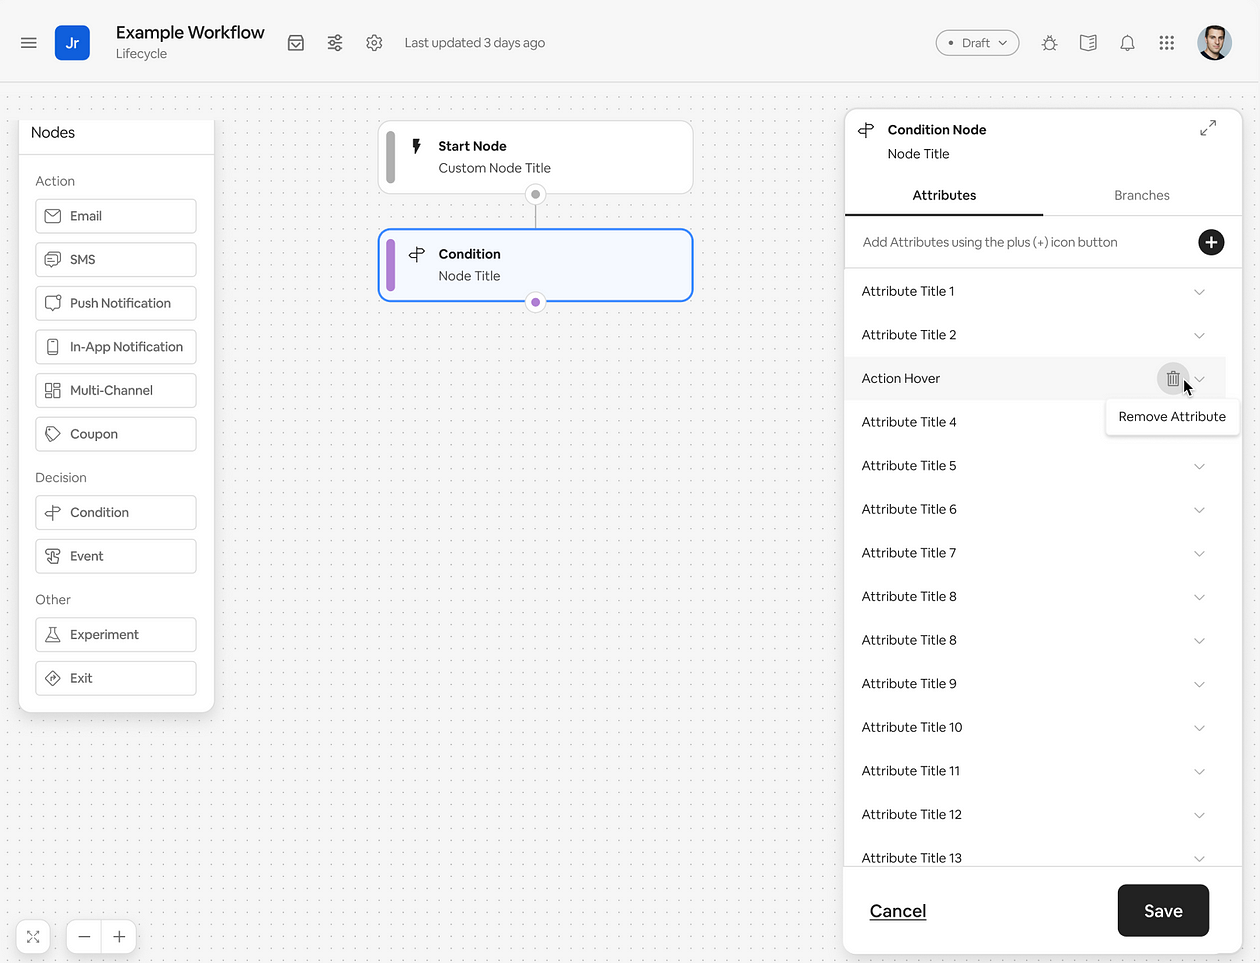Viewport: 1260px width, 963px height.
Task: Expand the Condition Node panel to full size
Action: pos(1208,129)
